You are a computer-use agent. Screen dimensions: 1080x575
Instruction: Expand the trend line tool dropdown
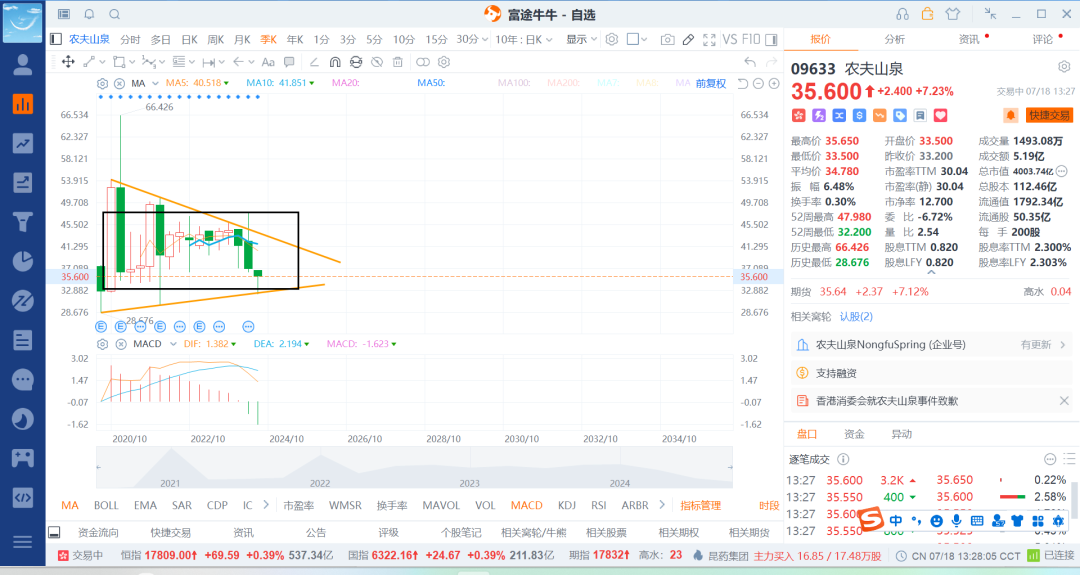[103, 62]
